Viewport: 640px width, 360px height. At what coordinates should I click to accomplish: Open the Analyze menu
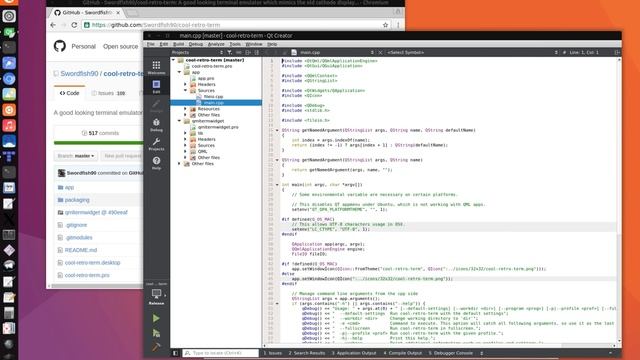click(216, 44)
